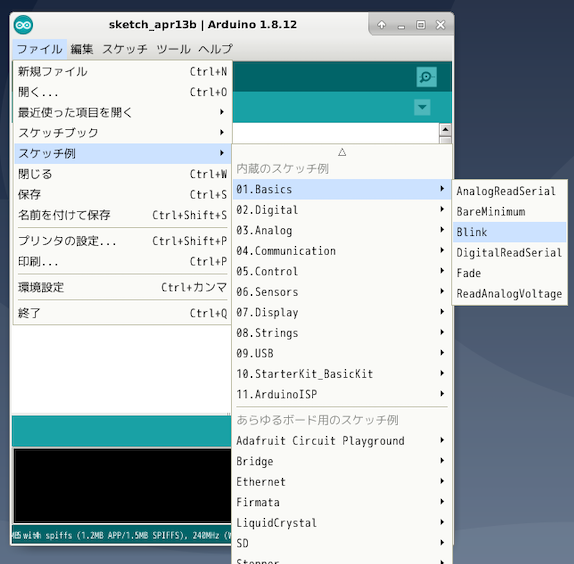574x564 pixels.
Task: Click the editor scrollbar up arrow
Action: 445,130
